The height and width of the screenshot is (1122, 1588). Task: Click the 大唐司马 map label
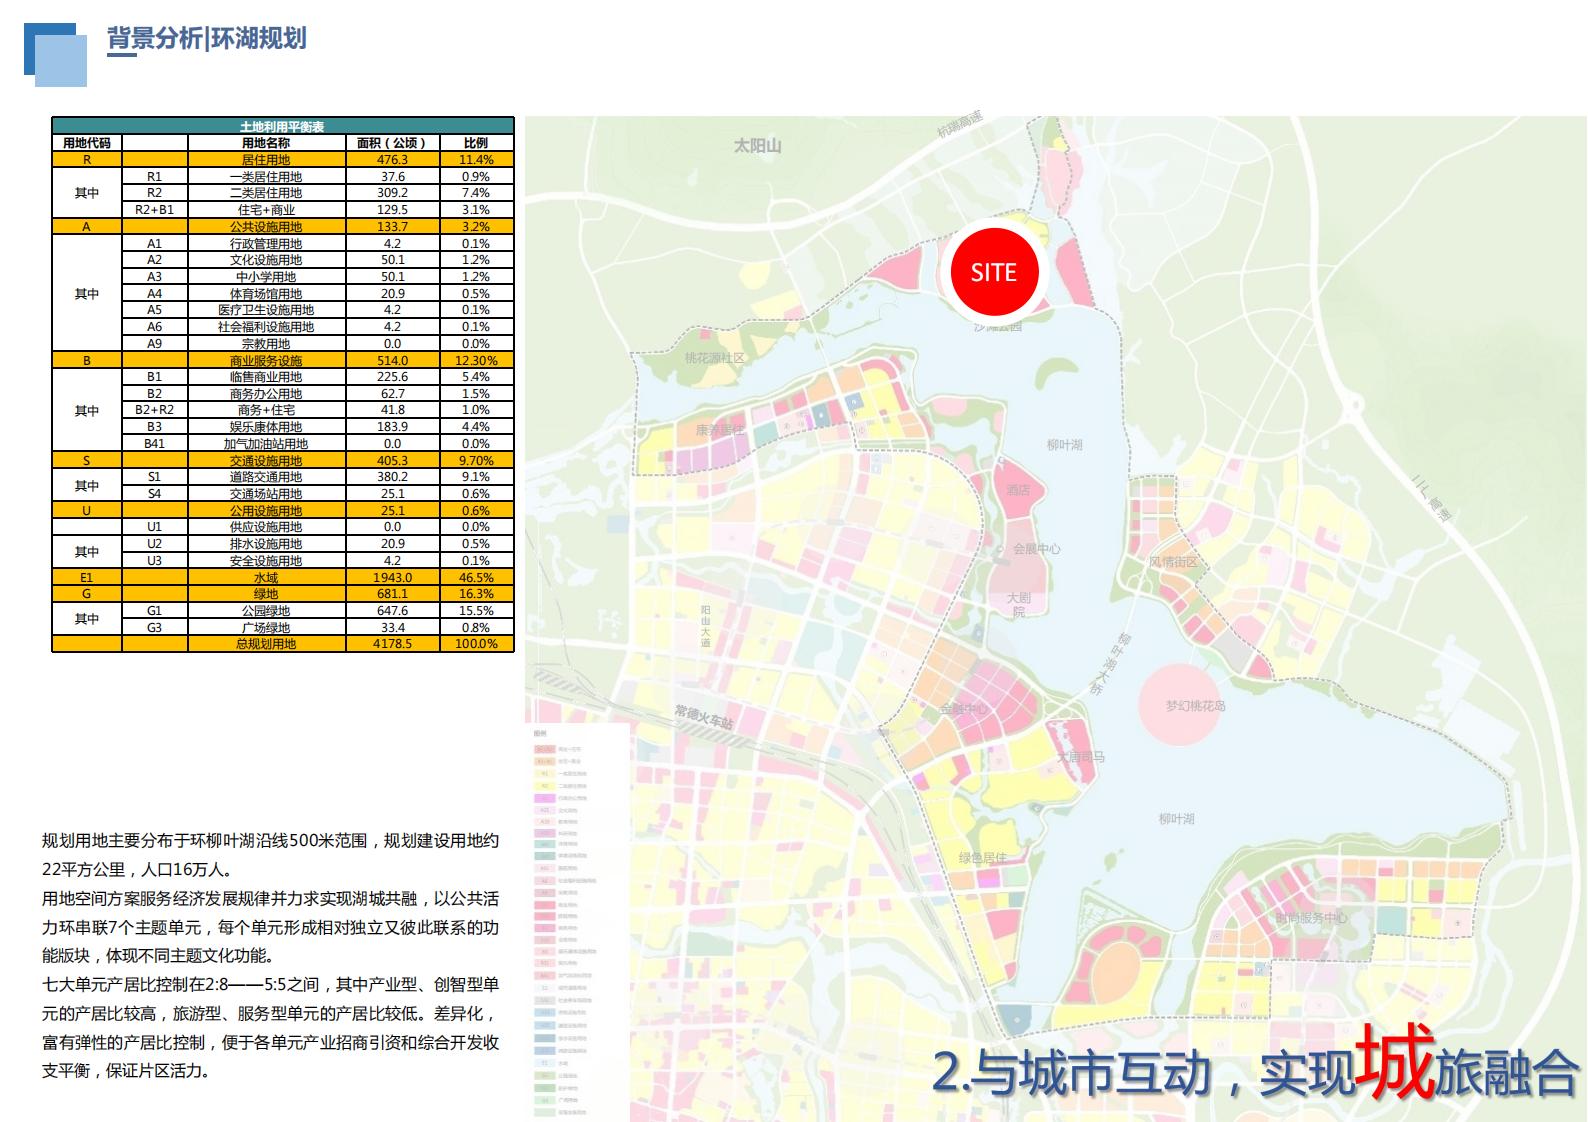[1082, 757]
